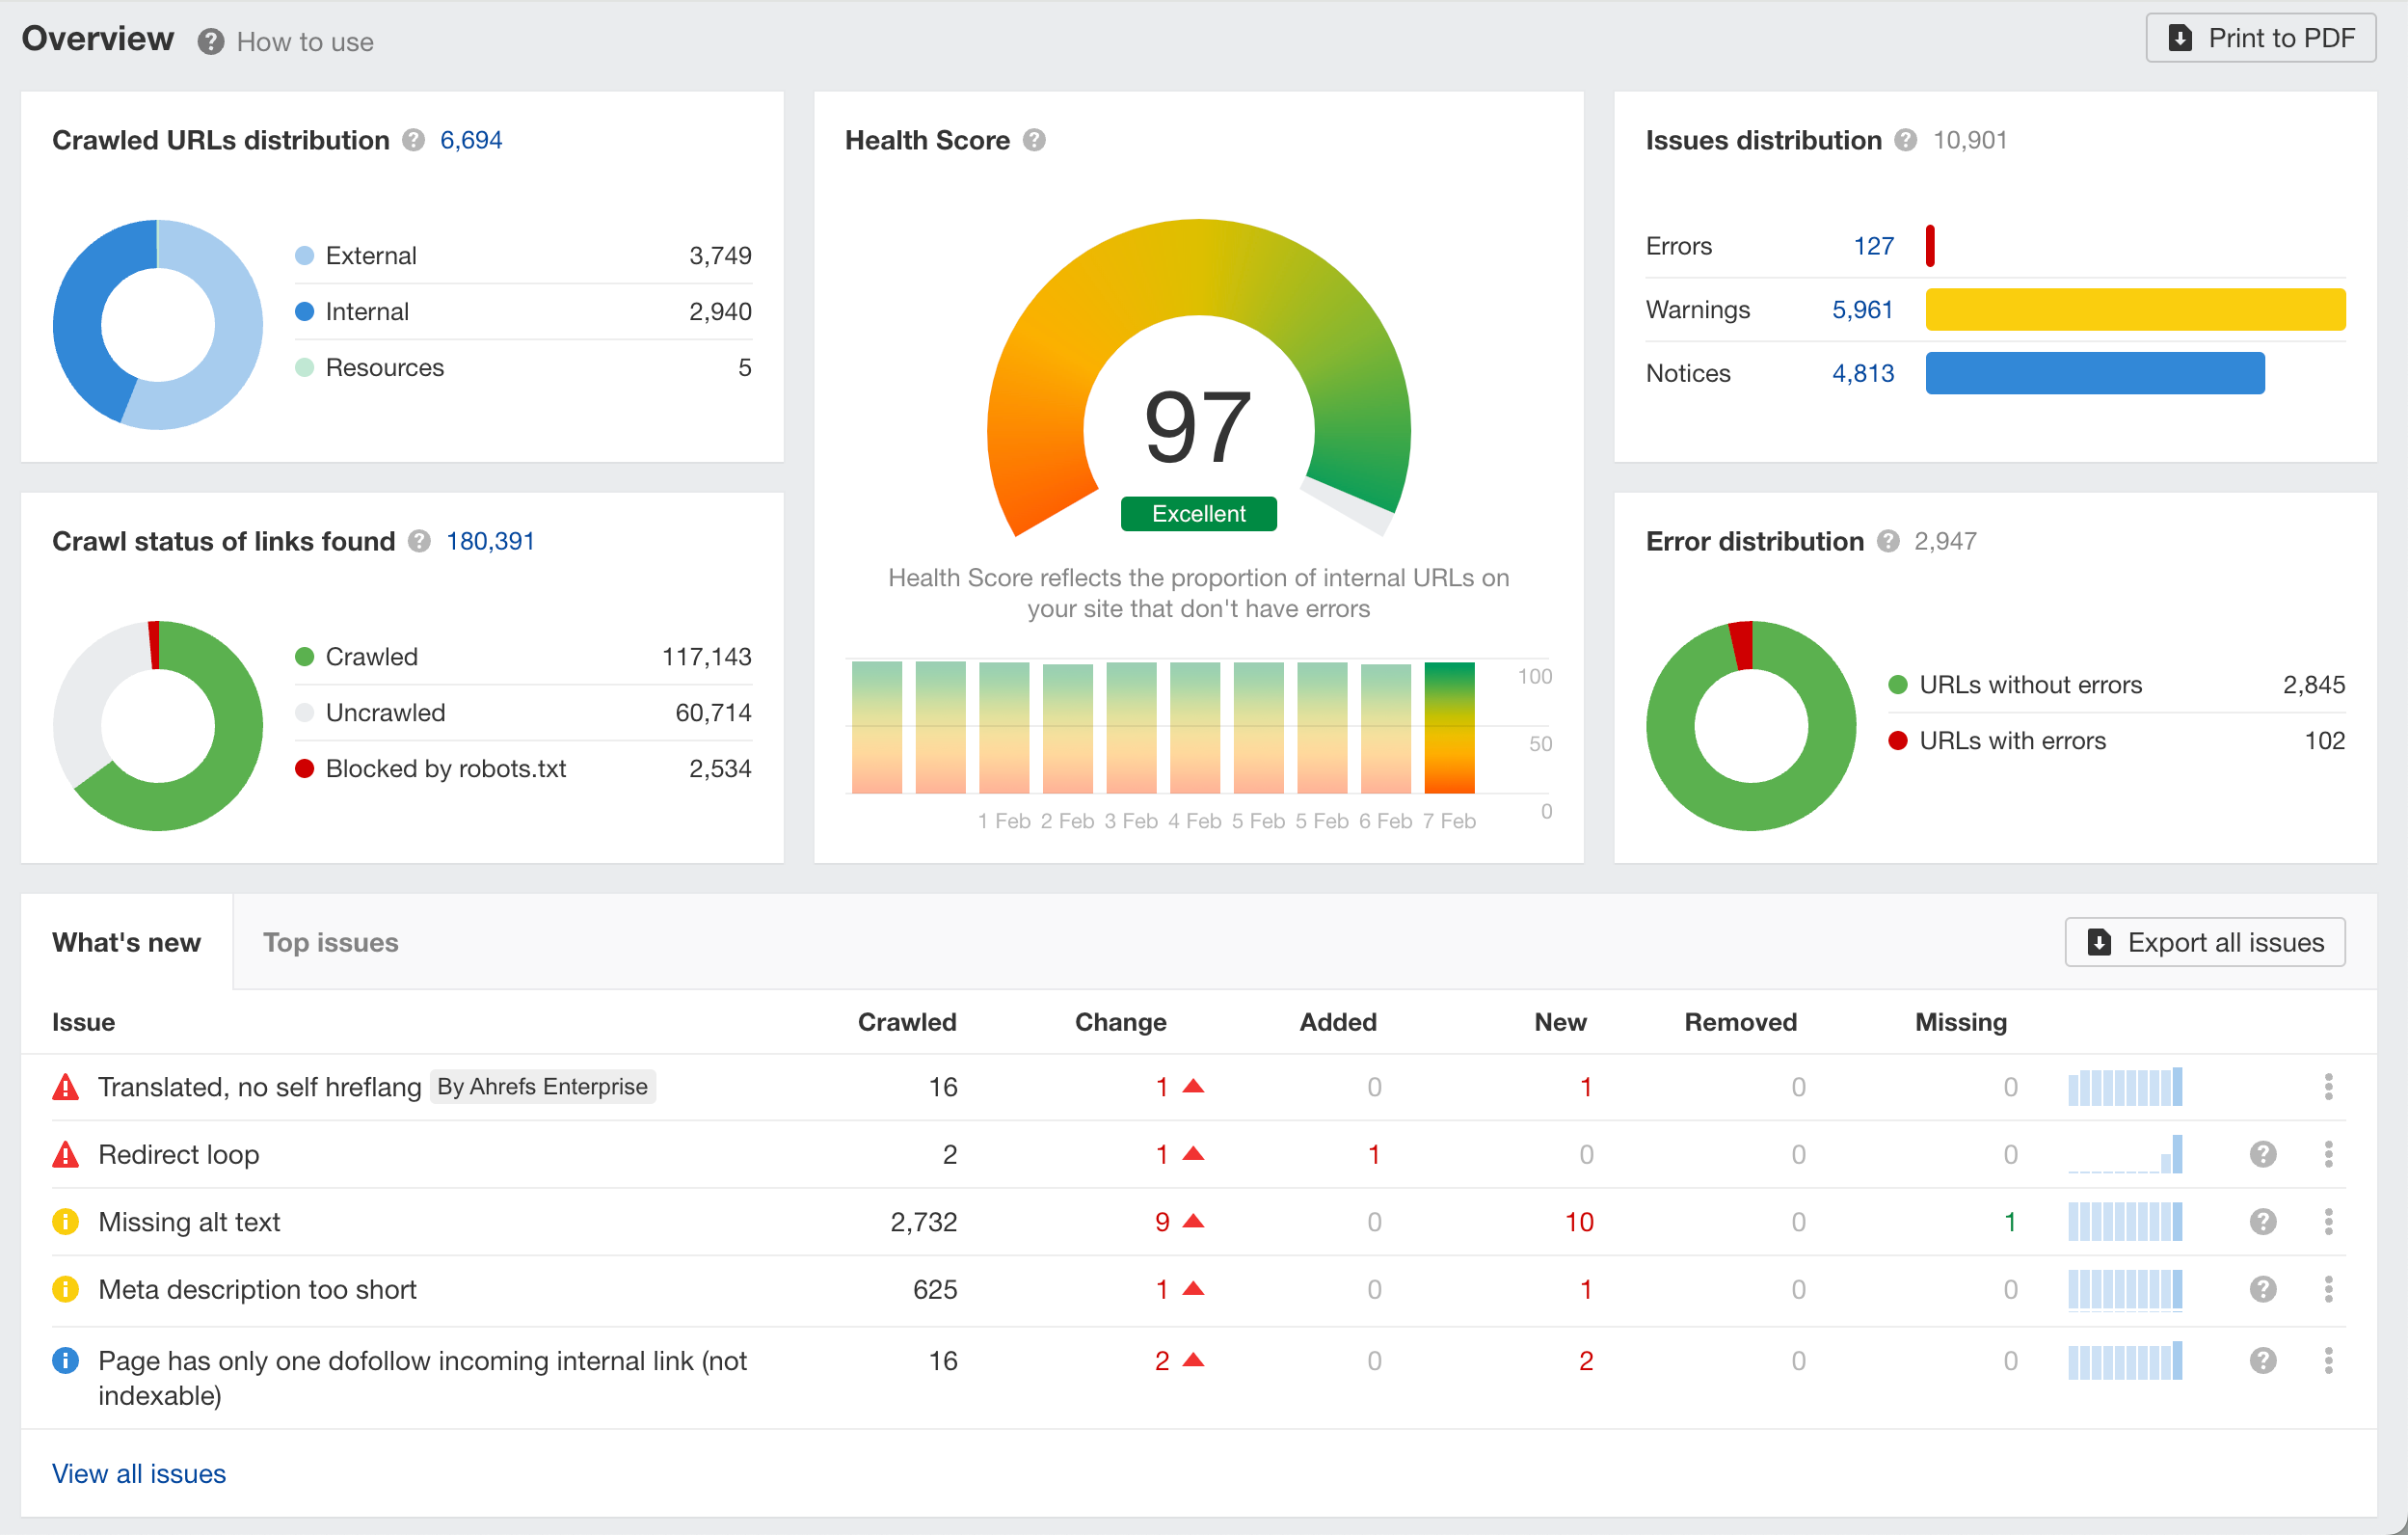Click the help icon beside Crawled URLs distribution
Screen dimensions: 2408x1535
click(413, 141)
